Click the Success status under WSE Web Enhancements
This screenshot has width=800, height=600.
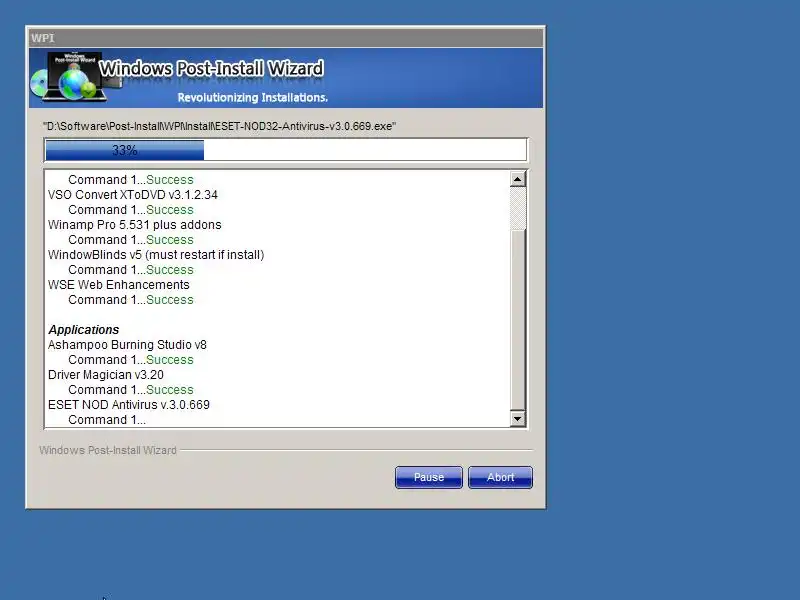pos(169,300)
